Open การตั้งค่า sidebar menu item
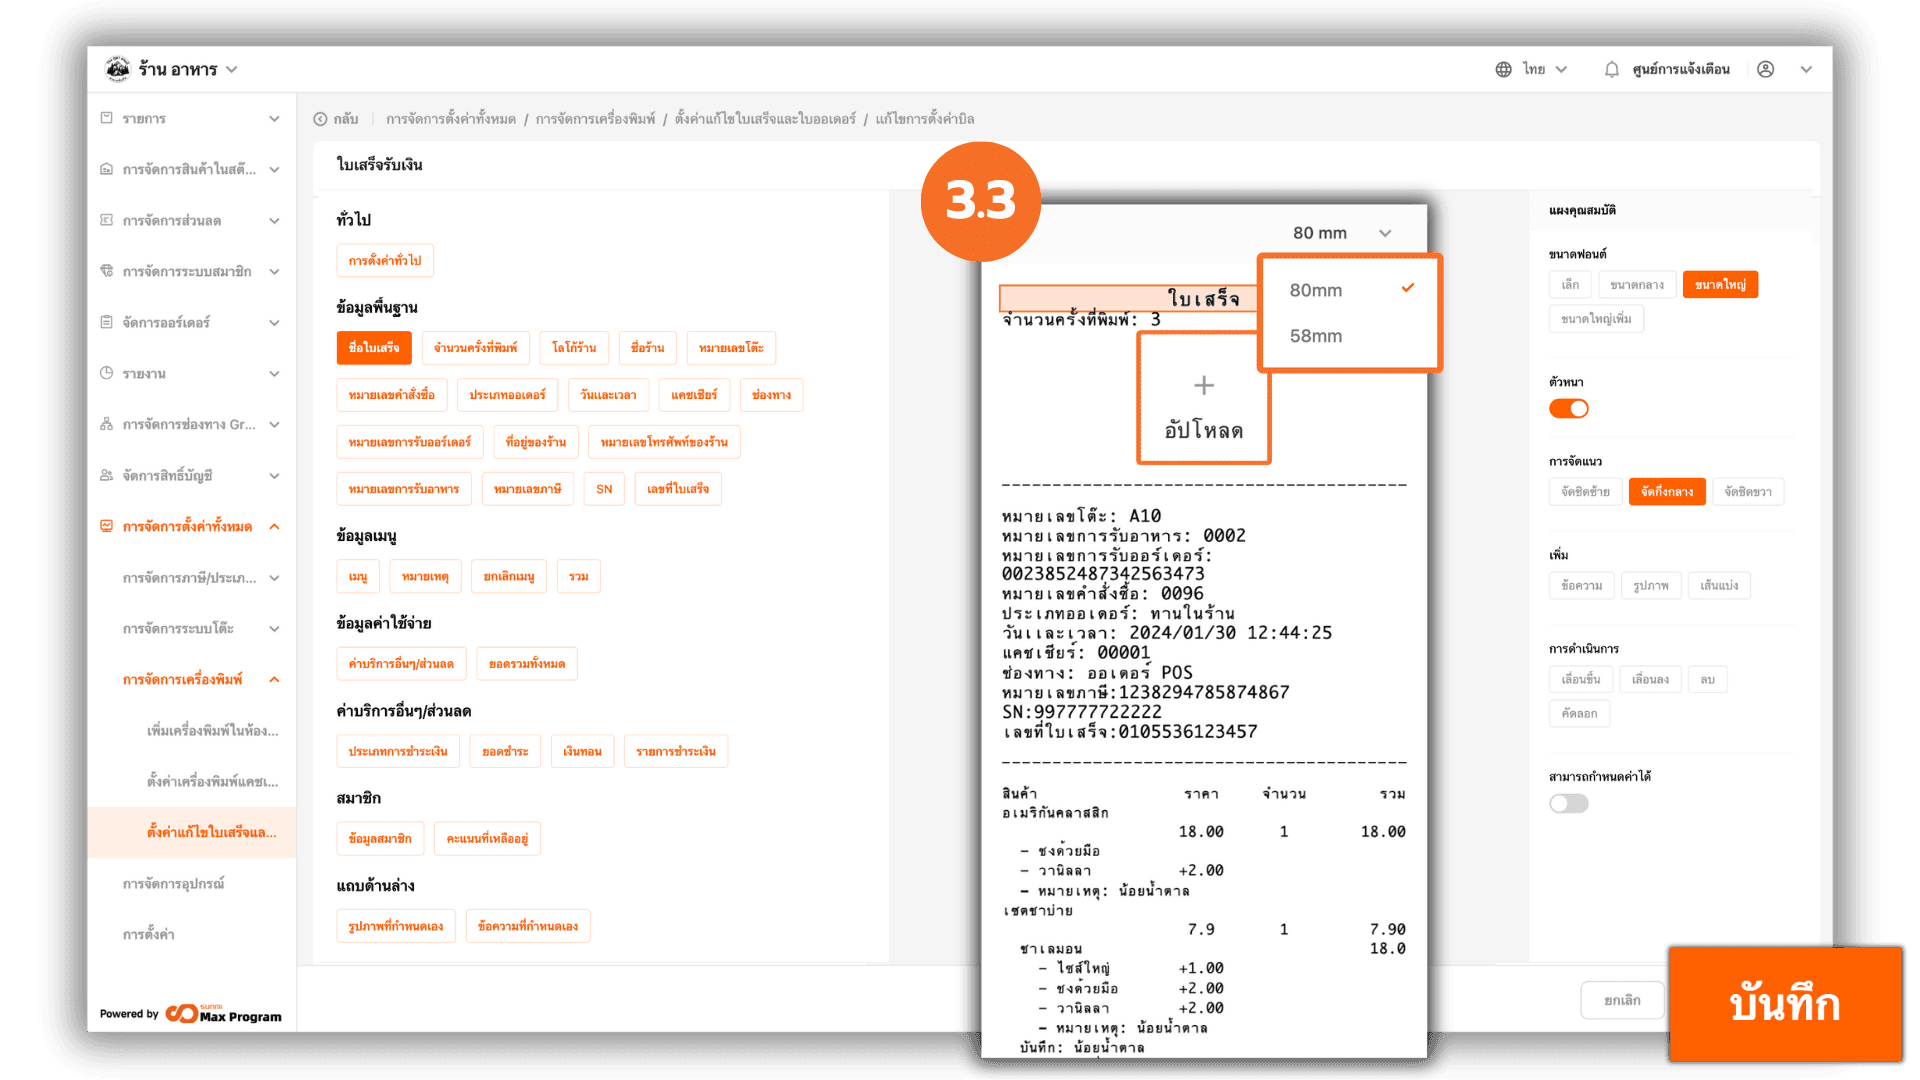The width and height of the screenshot is (1920, 1080). tap(148, 935)
